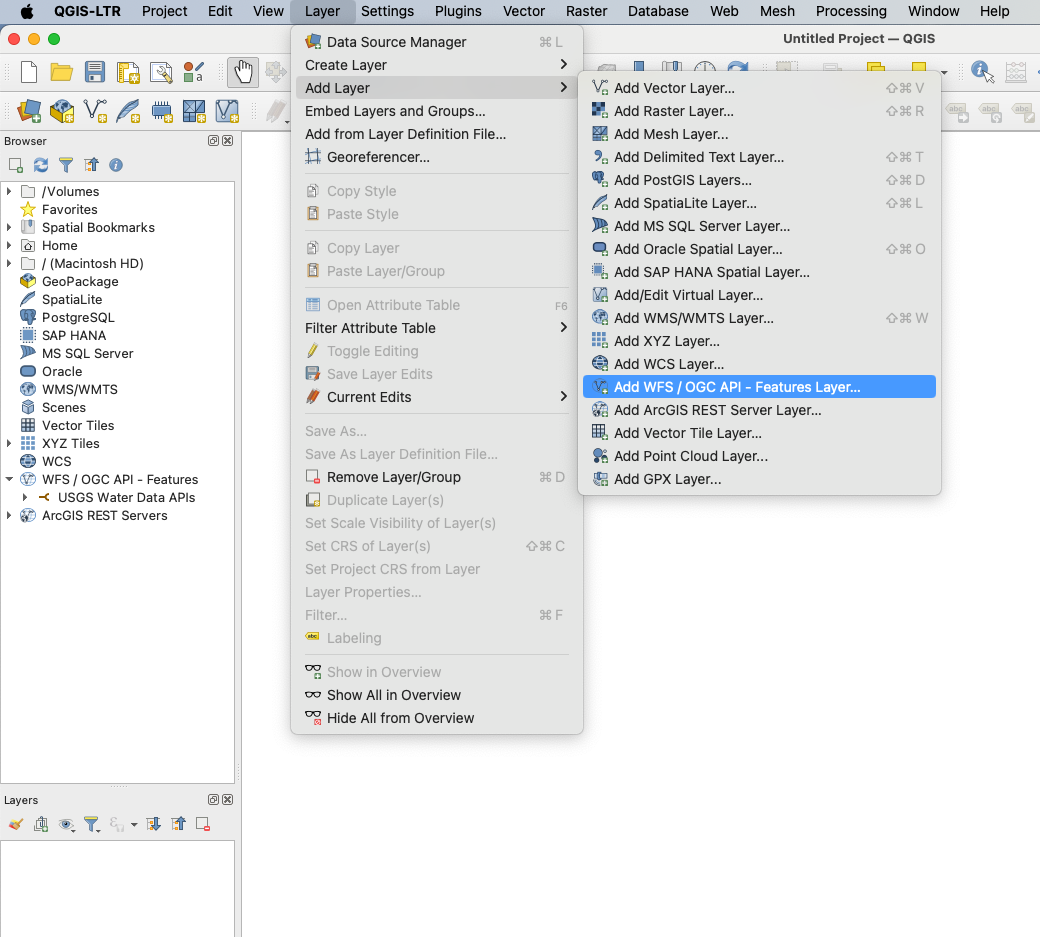The height and width of the screenshot is (937, 1040).
Task: Click the New Project toolbar icon
Action: tap(29, 72)
